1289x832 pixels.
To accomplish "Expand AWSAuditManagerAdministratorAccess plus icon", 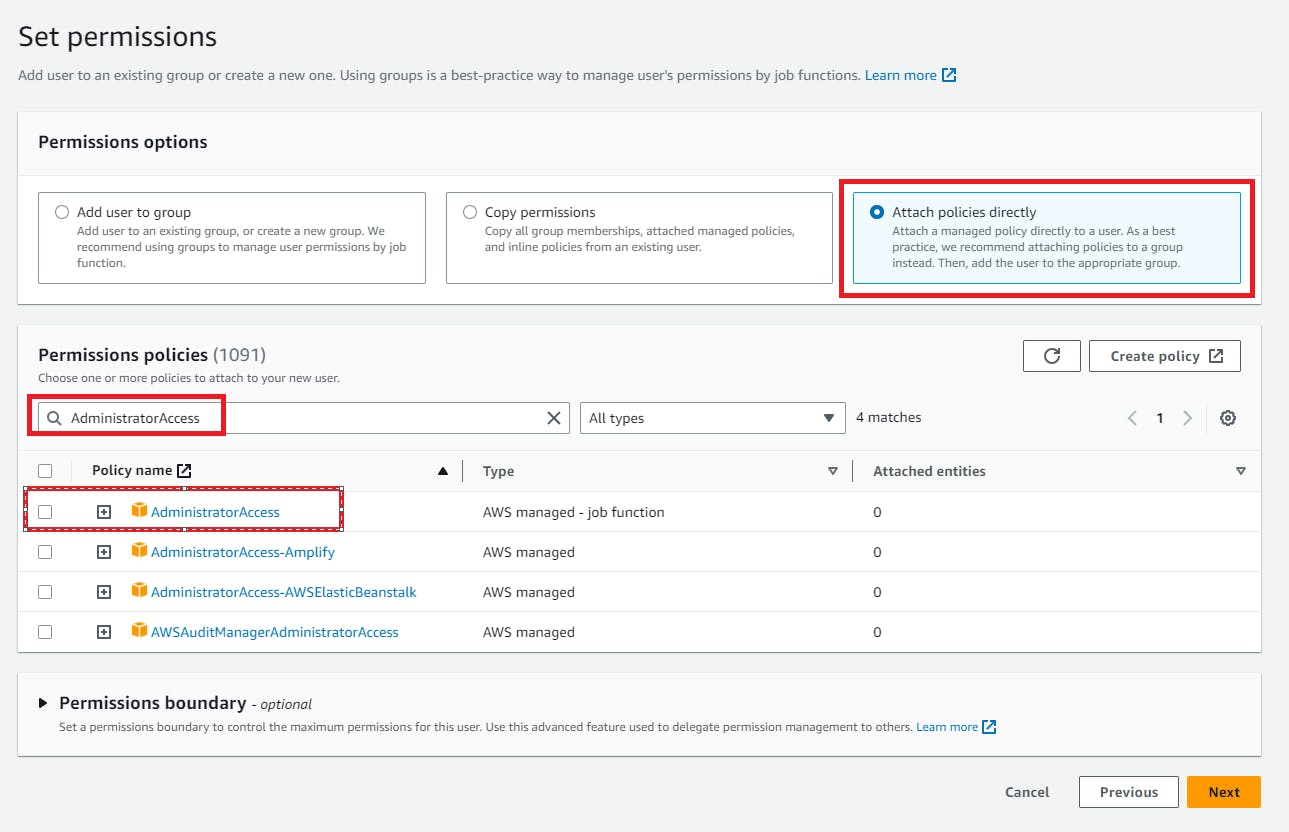I will click(104, 632).
